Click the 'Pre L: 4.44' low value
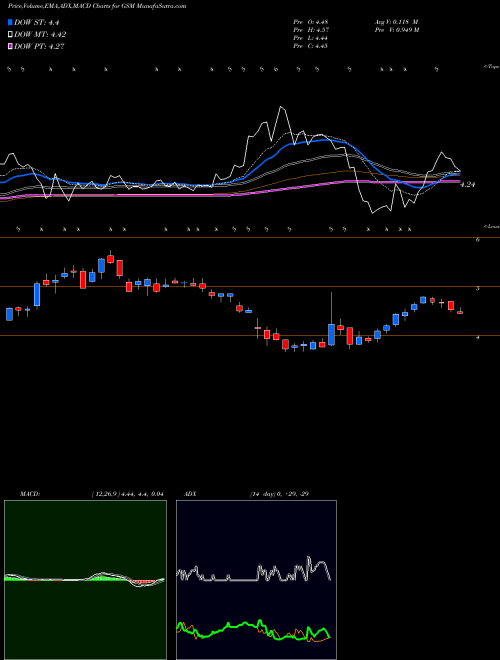This screenshot has height=660, width=500. pos(311,38)
